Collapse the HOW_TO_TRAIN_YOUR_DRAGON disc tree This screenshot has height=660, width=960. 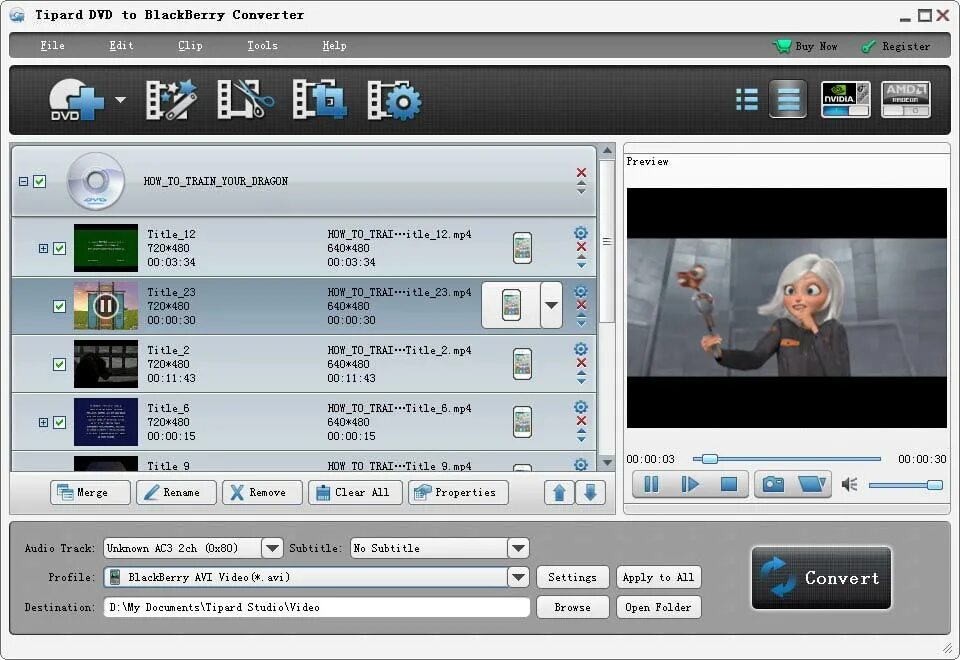(x=23, y=181)
